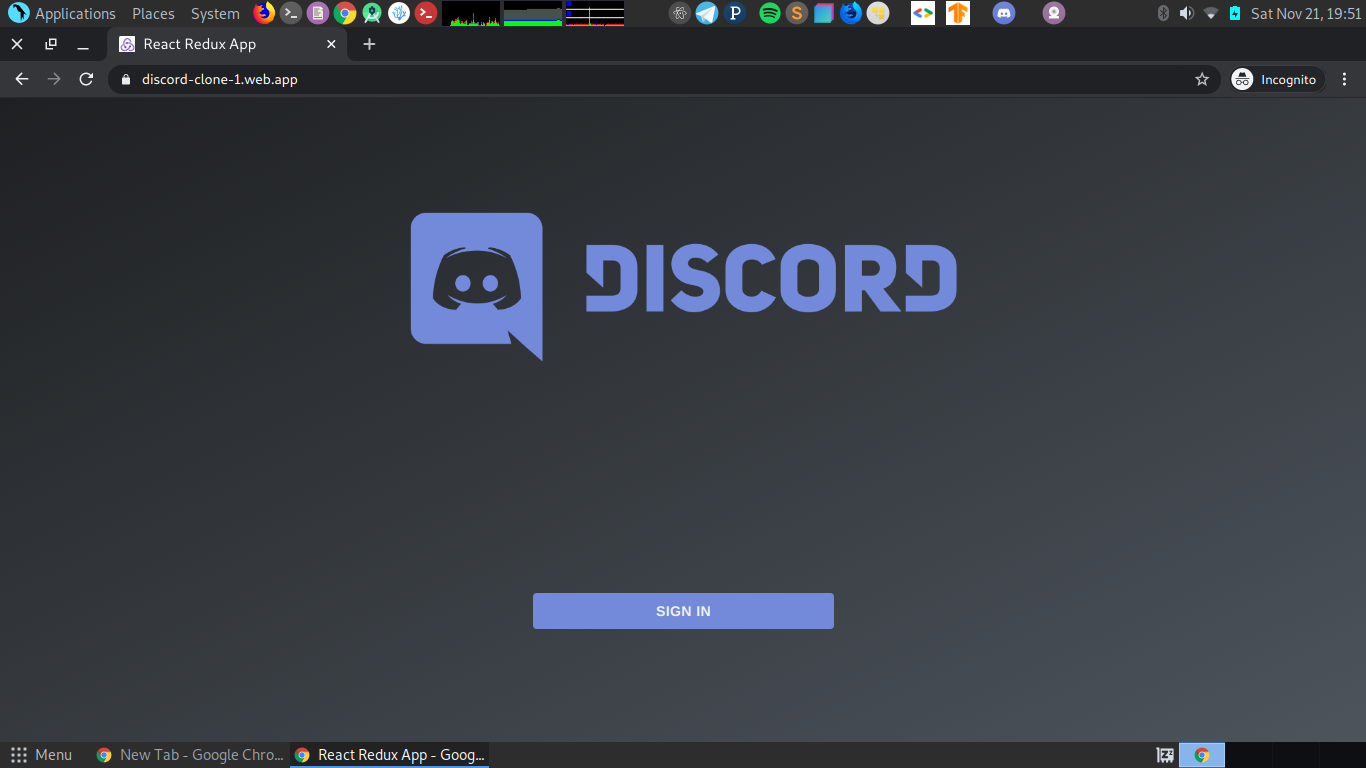Open the blue Firefox Developer Edition icon
This screenshot has width=1366, height=768.
coord(851,13)
